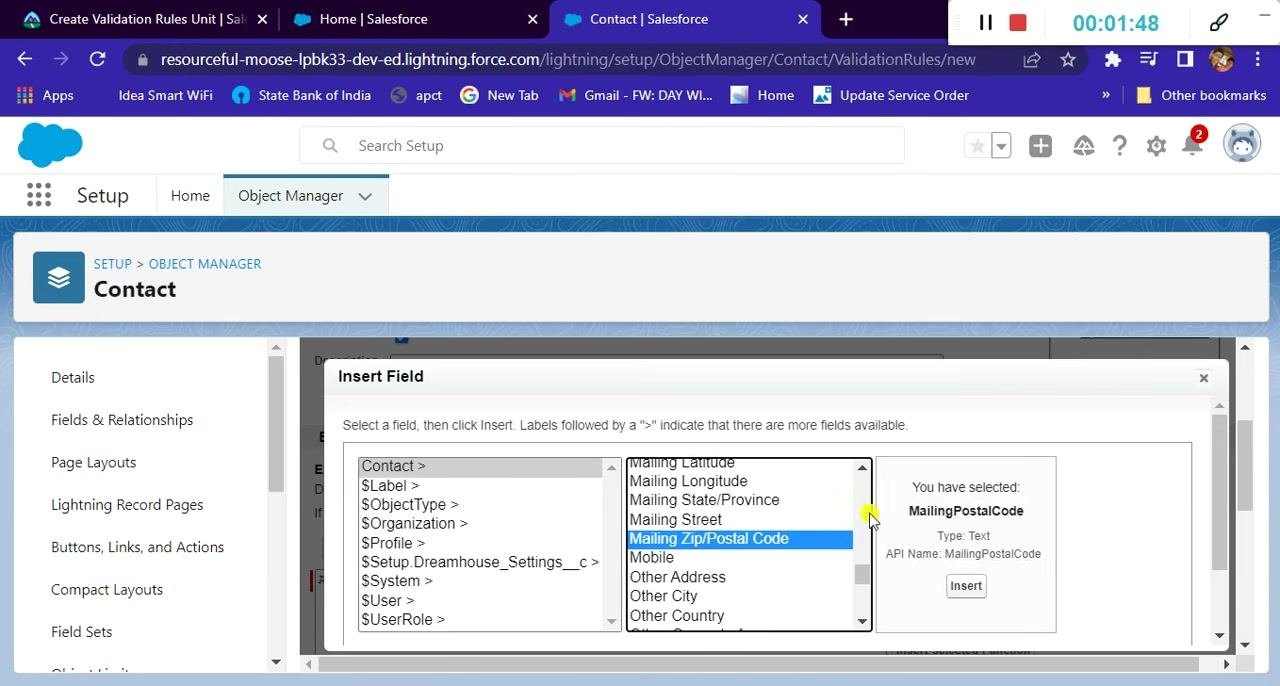Viewport: 1280px width, 686px height.
Task: Open the notifications bell
Action: pos(1192,146)
